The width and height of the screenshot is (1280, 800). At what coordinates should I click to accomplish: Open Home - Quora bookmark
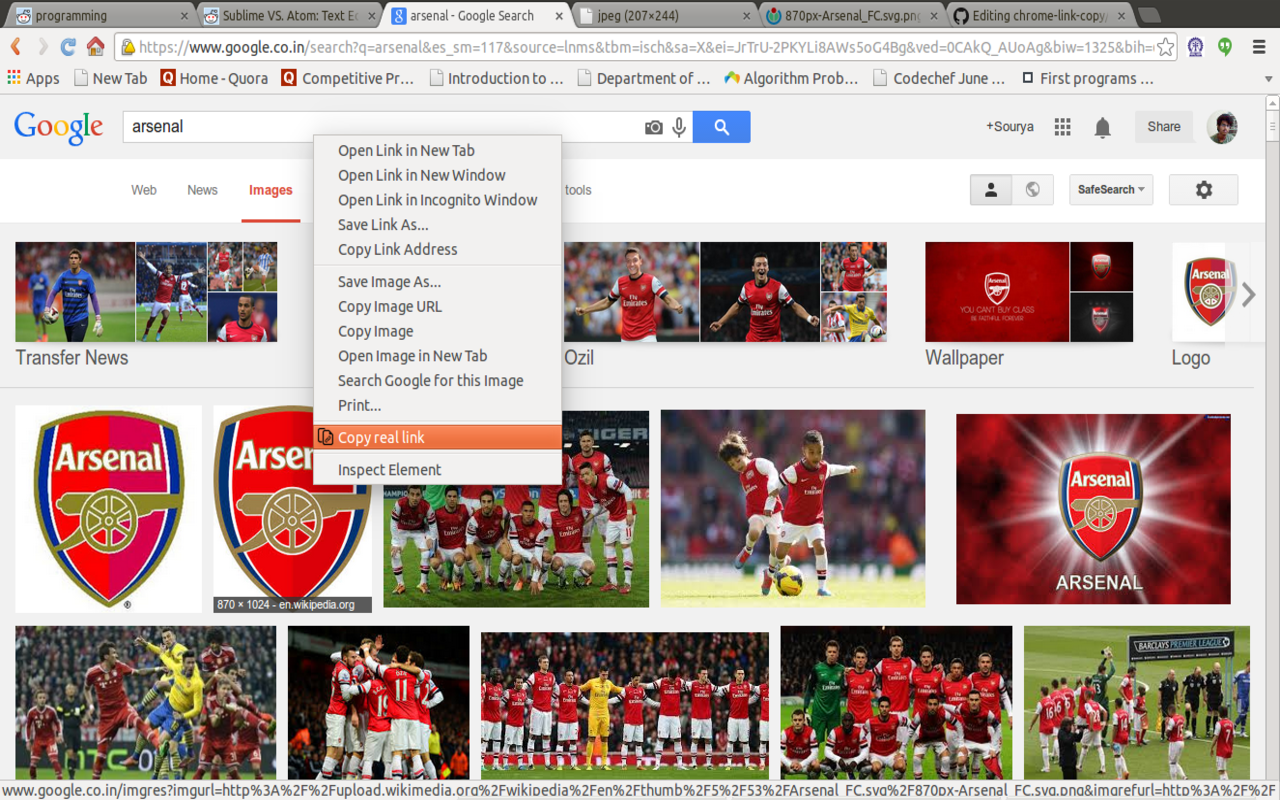(214, 78)
